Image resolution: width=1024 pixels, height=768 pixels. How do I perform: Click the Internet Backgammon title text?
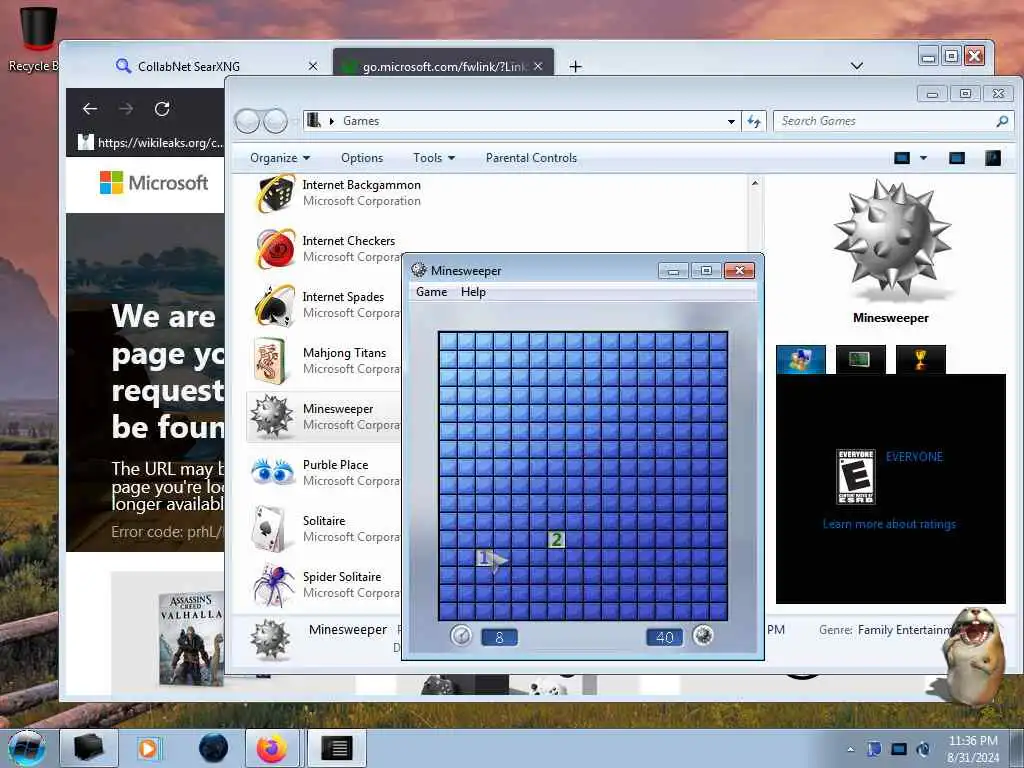click(x=361, y=185)
